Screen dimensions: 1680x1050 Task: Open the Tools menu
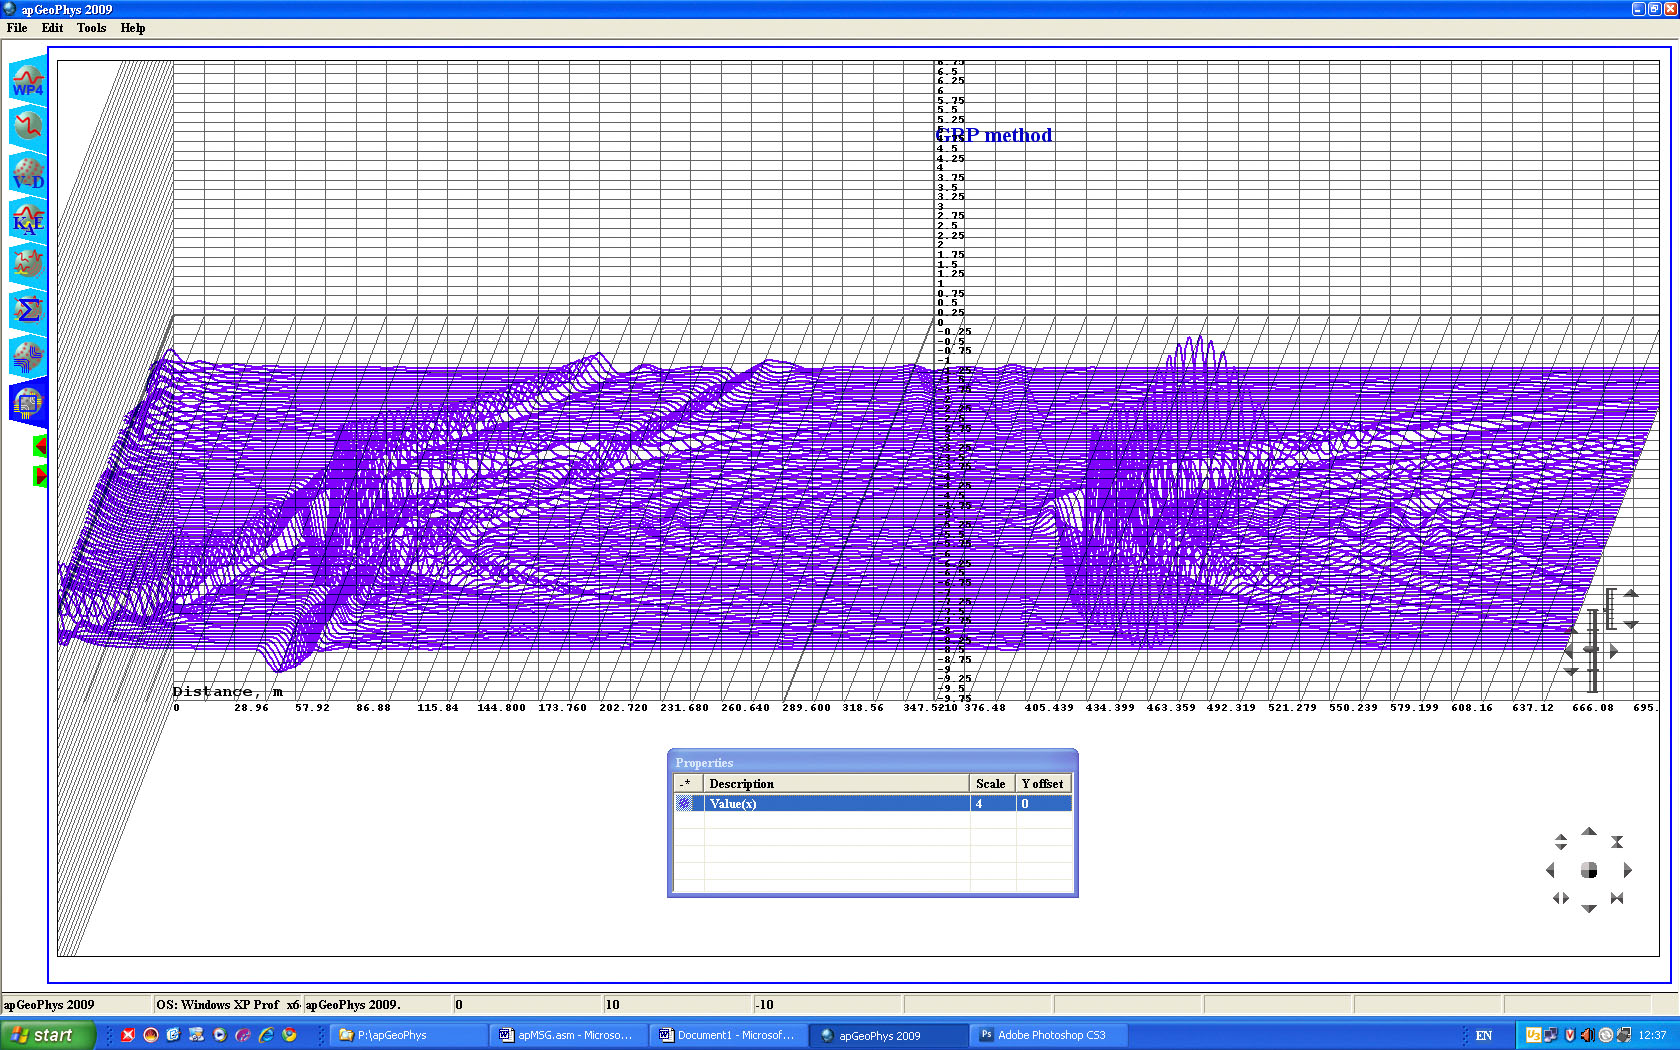tap(91, 28)
